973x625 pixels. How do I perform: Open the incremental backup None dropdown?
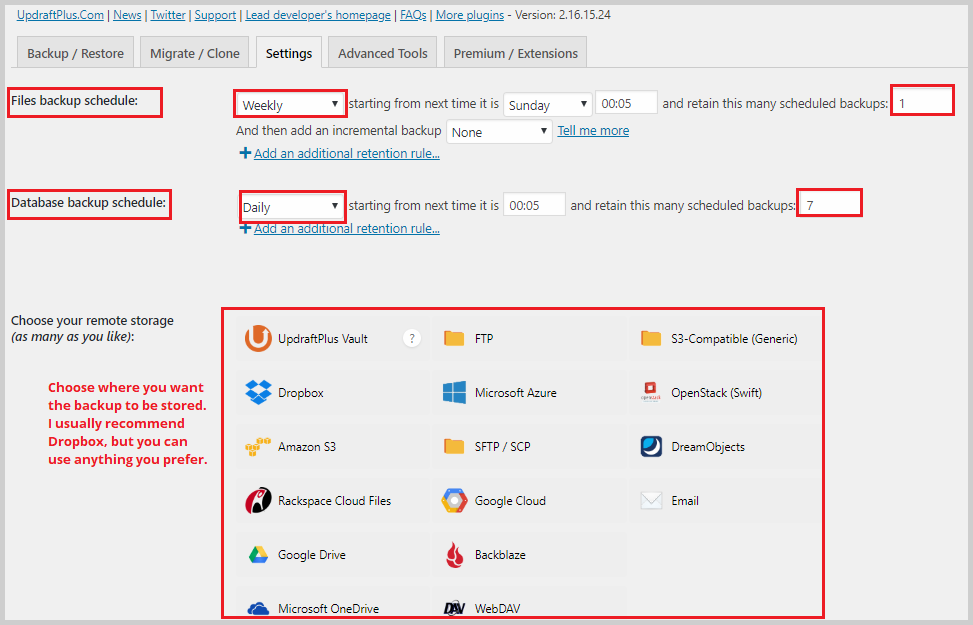click(x=499, y=131)
